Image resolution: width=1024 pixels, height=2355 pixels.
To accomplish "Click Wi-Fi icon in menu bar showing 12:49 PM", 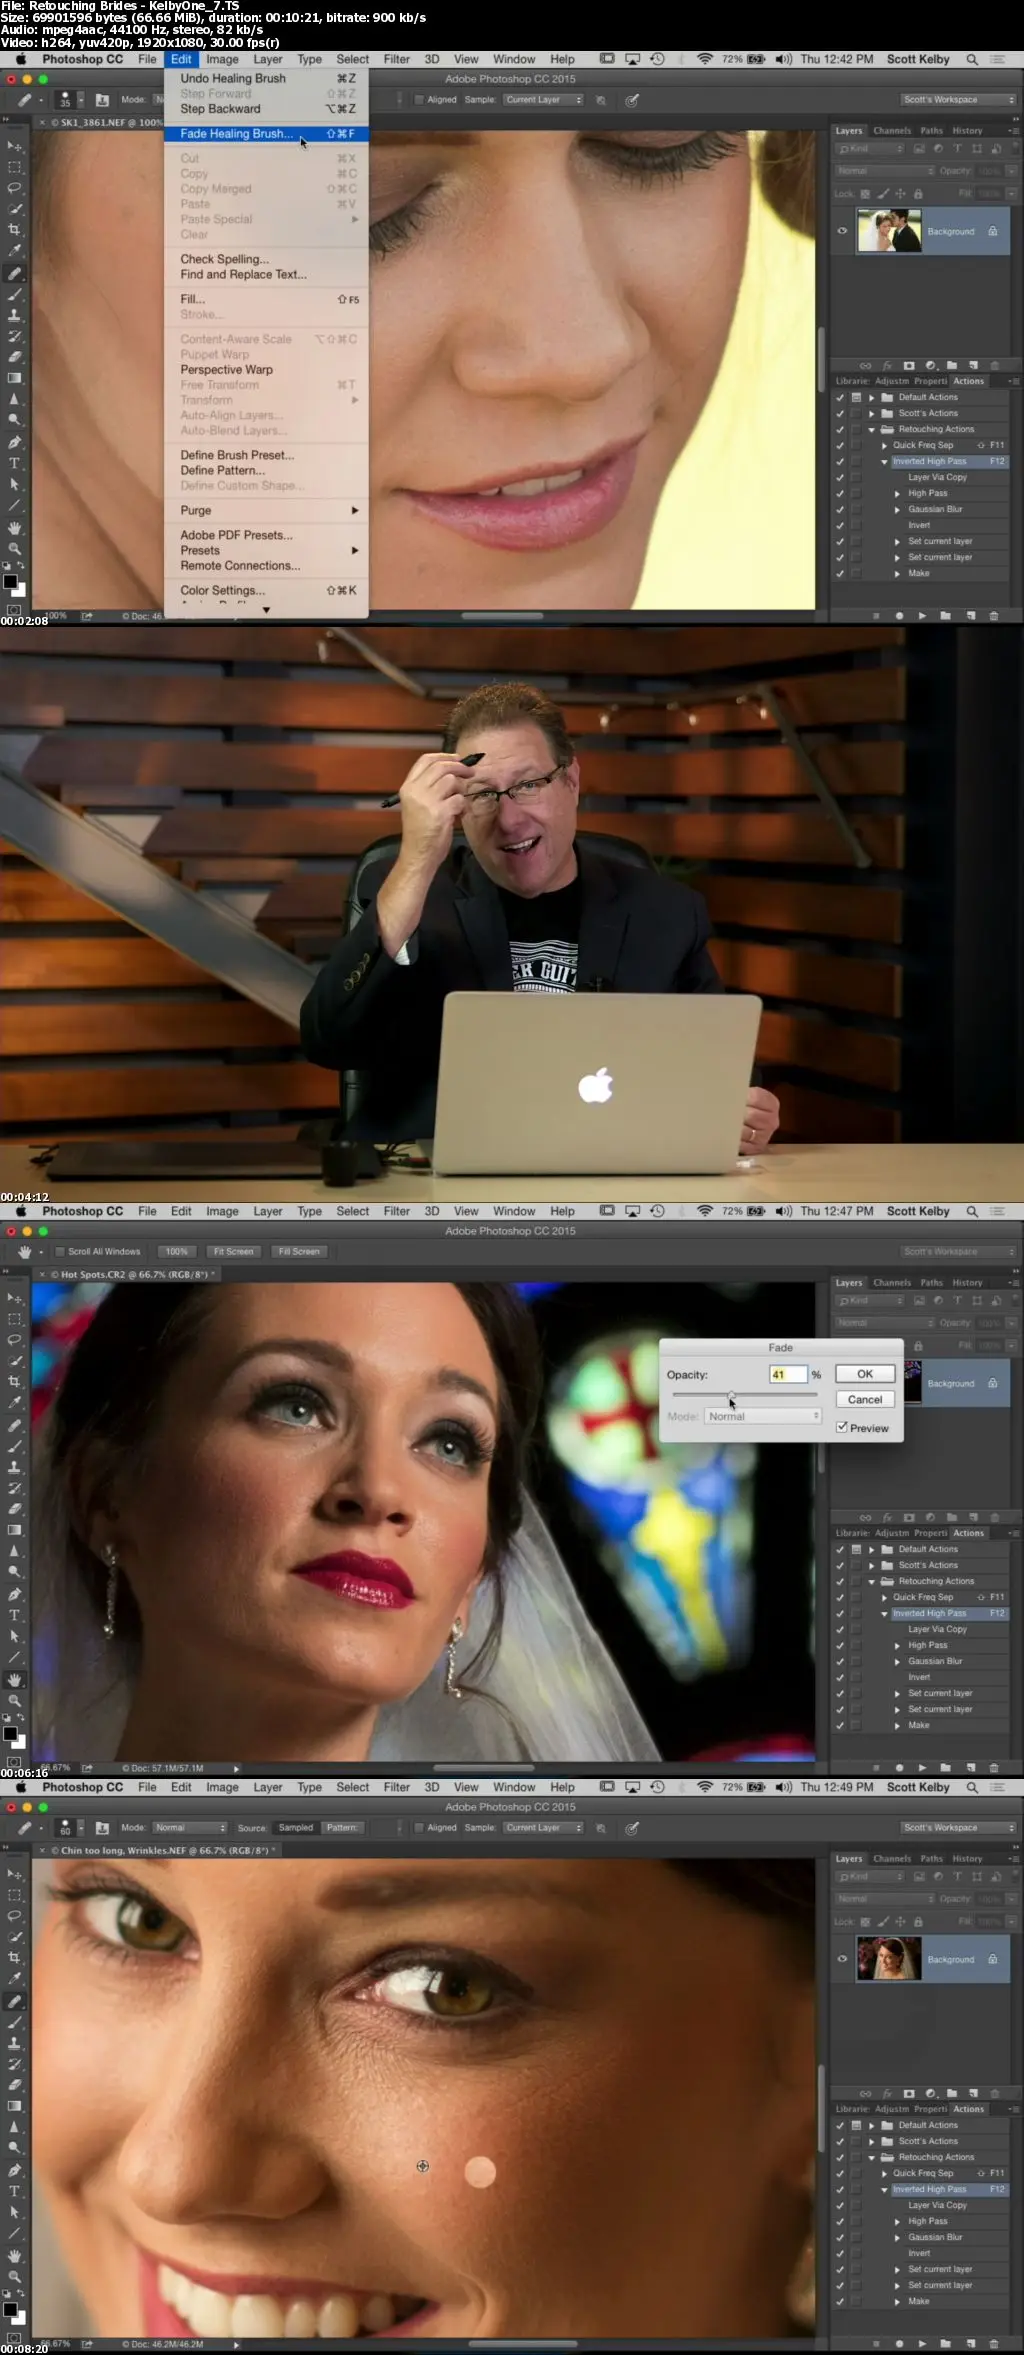I will [705, 1787].
